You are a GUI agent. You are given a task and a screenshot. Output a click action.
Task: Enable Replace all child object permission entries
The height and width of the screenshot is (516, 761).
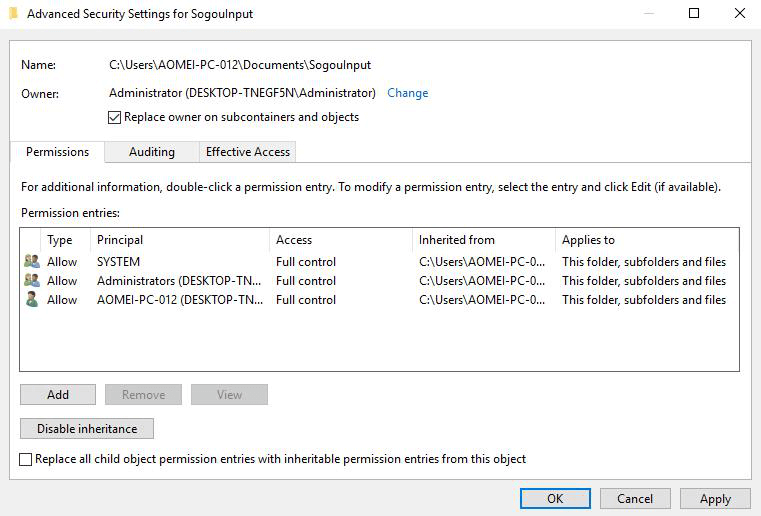[26, 460]
